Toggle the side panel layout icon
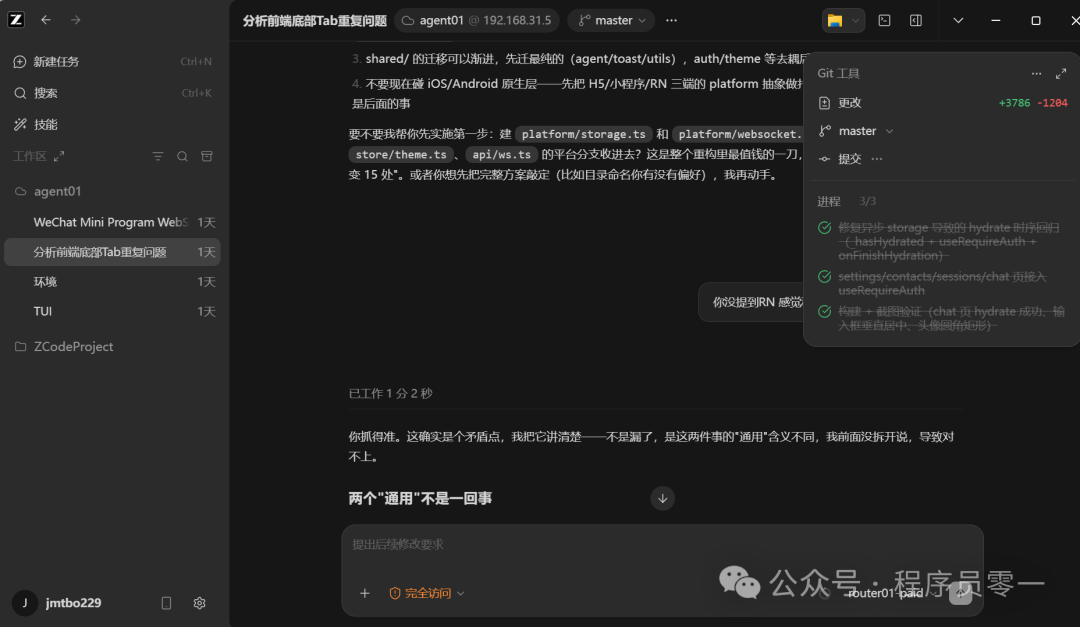The width and height of the screenshot is (1080, 627). 916,21
